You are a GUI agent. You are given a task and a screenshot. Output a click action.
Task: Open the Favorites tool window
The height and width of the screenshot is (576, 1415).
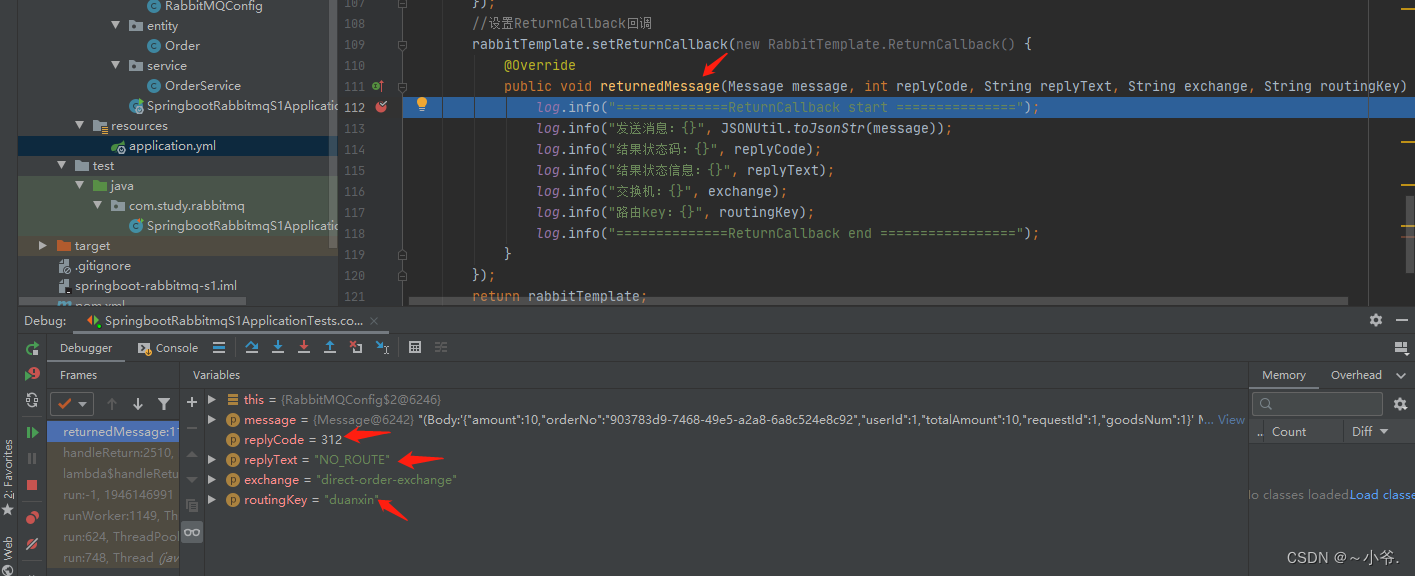pyautogui.click(x=8, y=480)
